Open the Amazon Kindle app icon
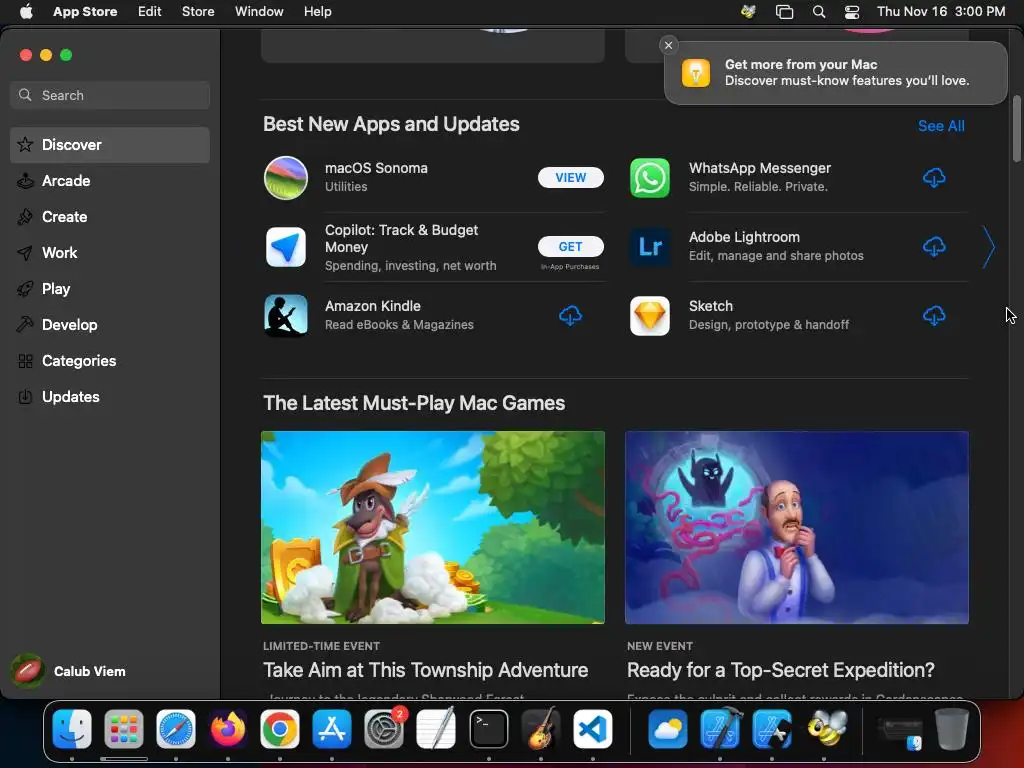The height and width of the screenshot is (768, 1024). click(285, 316)
